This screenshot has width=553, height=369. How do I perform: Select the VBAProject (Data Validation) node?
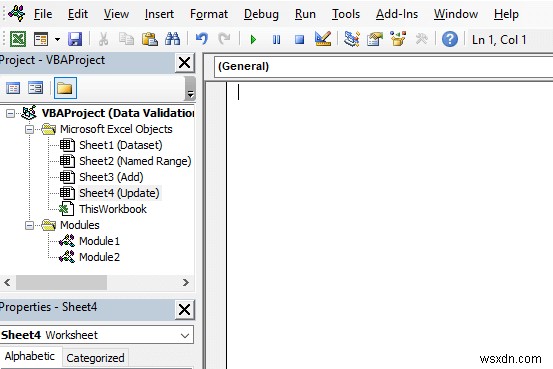118,113
